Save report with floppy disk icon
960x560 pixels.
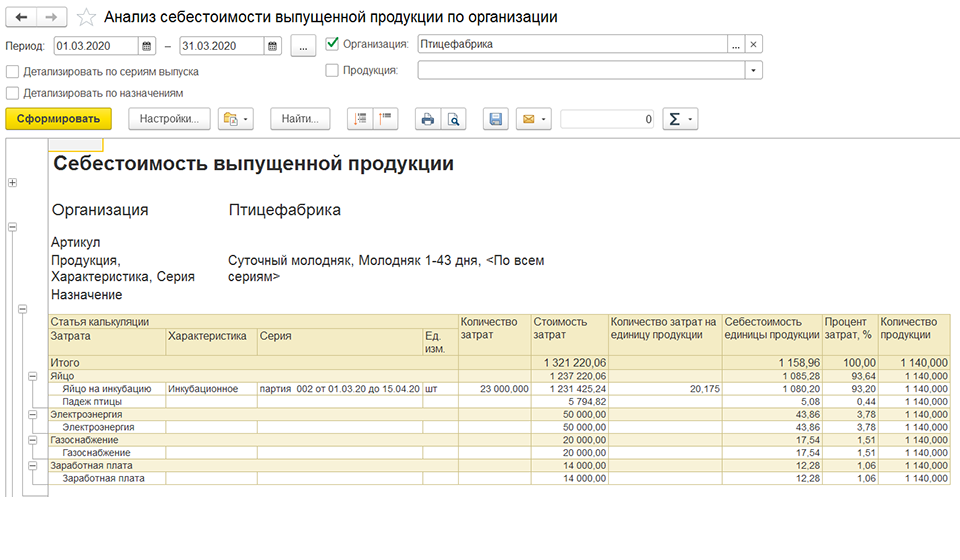click(x=496, y=119)
